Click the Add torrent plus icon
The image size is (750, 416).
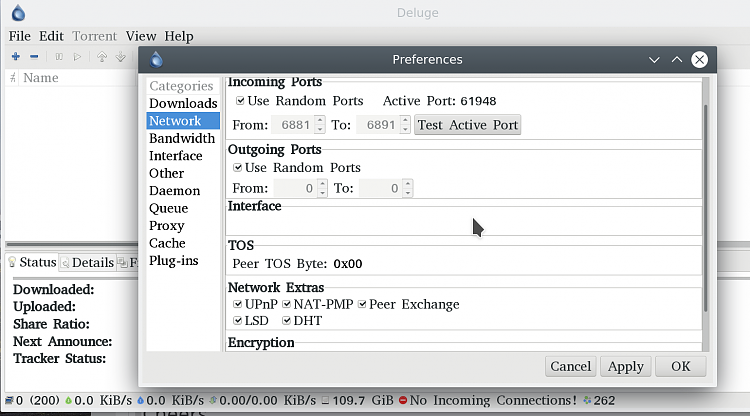[x=16, y=56]
